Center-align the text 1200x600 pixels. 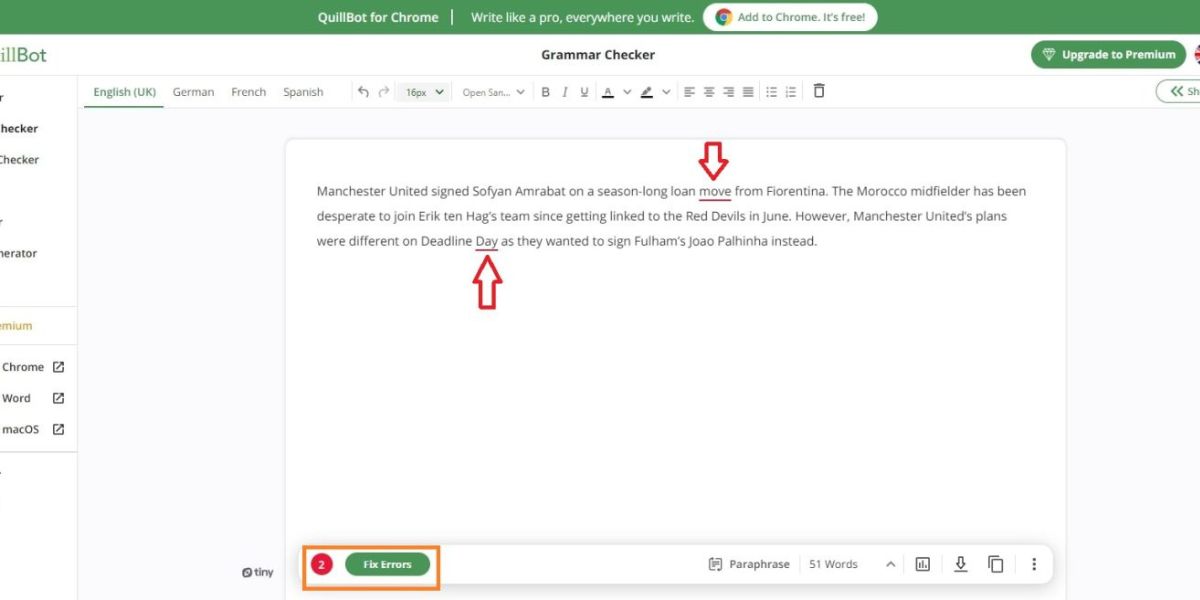[709, 92]
